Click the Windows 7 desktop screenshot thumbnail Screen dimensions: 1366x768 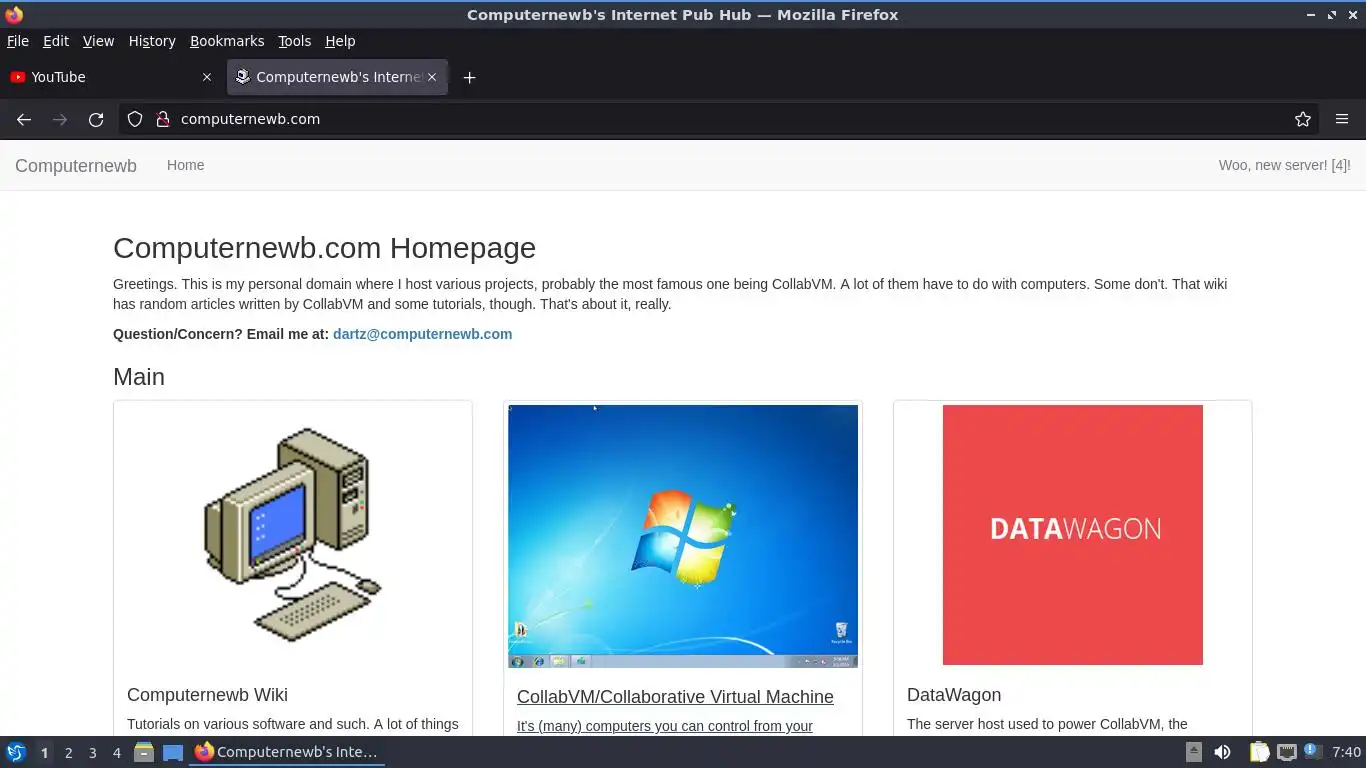[683, 536]
